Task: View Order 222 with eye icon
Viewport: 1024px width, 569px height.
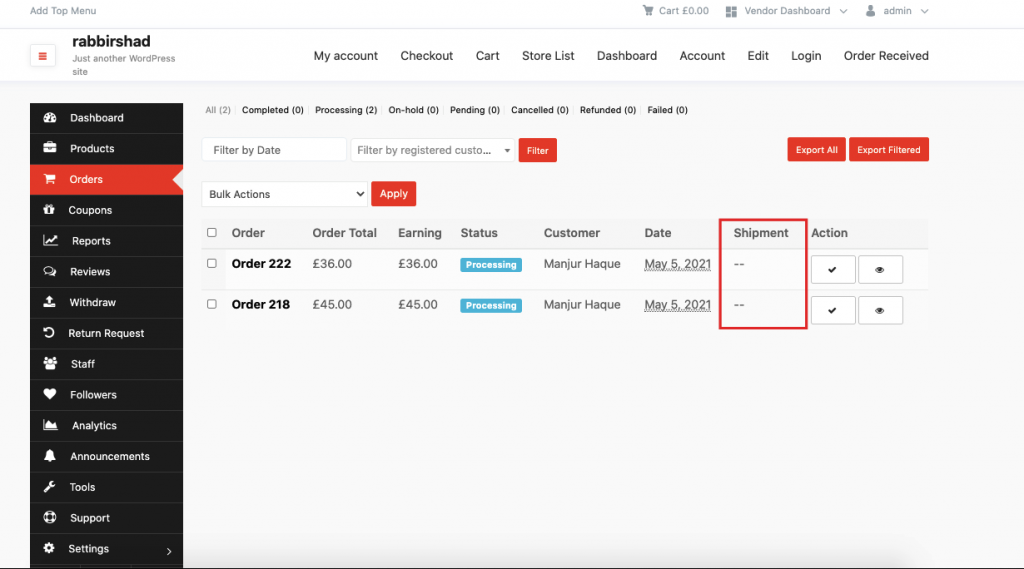Action: [880, 270]
